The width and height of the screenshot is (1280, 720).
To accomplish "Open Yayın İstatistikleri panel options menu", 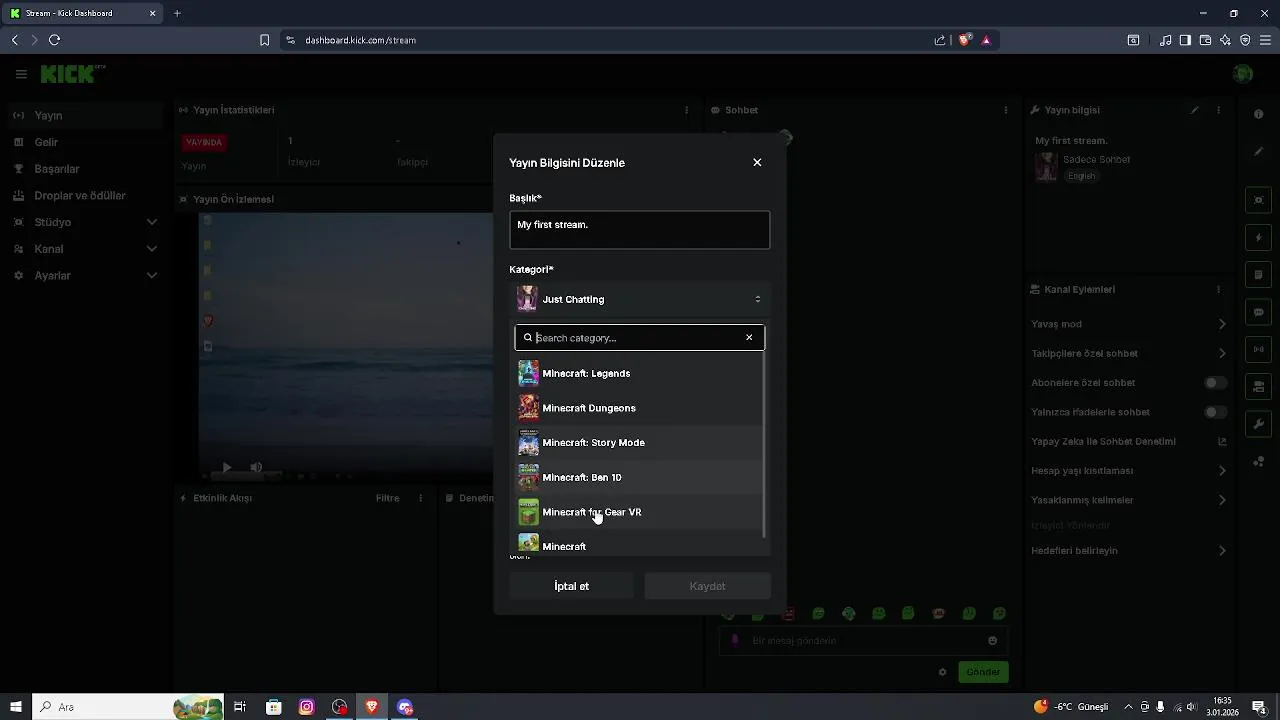I will point(686,110).
